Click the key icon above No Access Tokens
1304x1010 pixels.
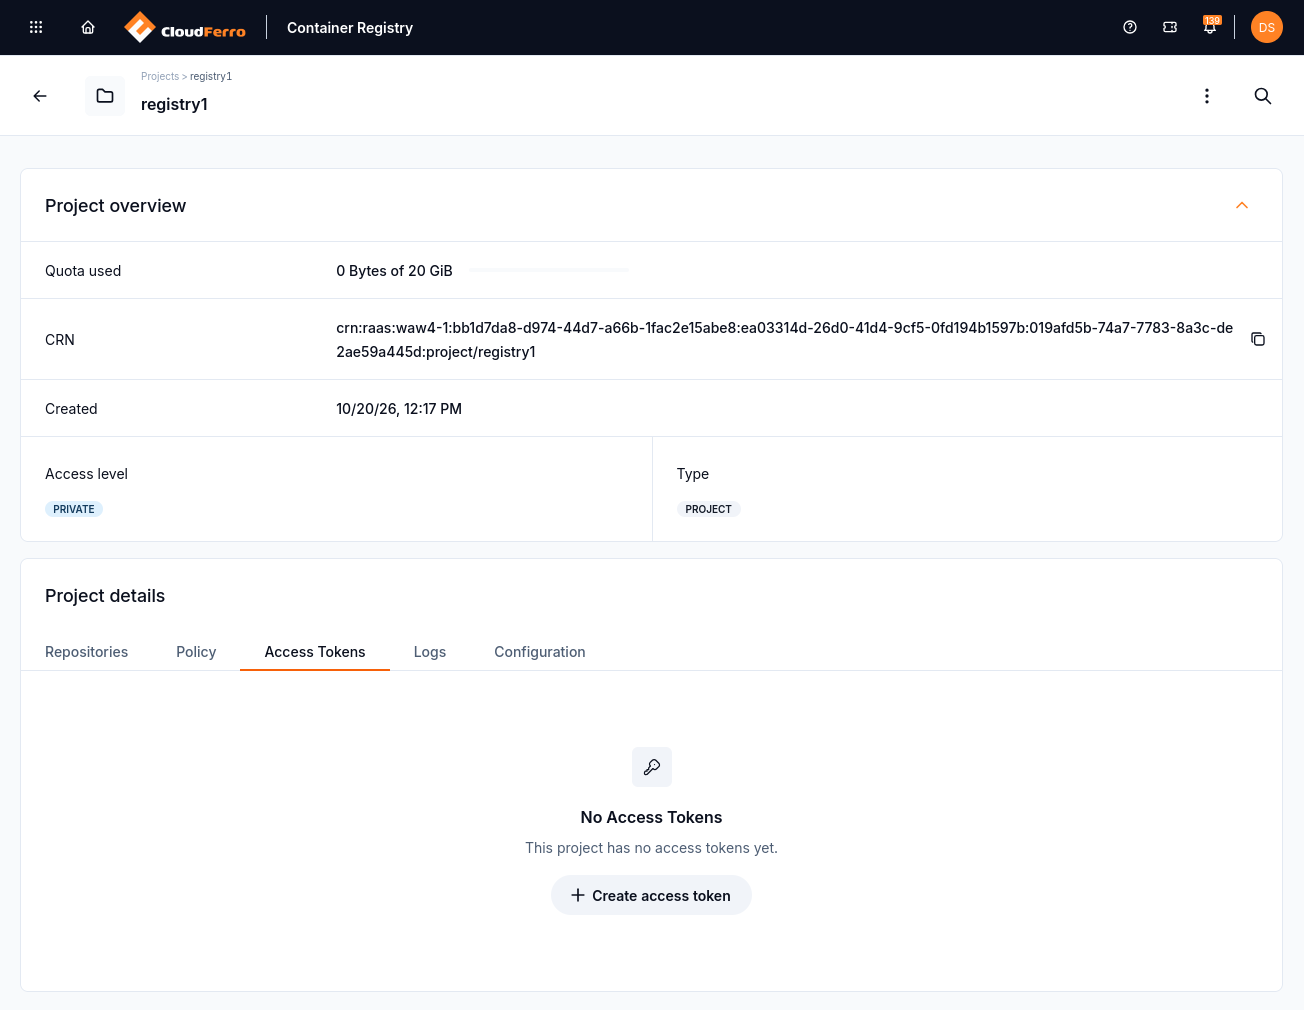(x=652, y=767)
